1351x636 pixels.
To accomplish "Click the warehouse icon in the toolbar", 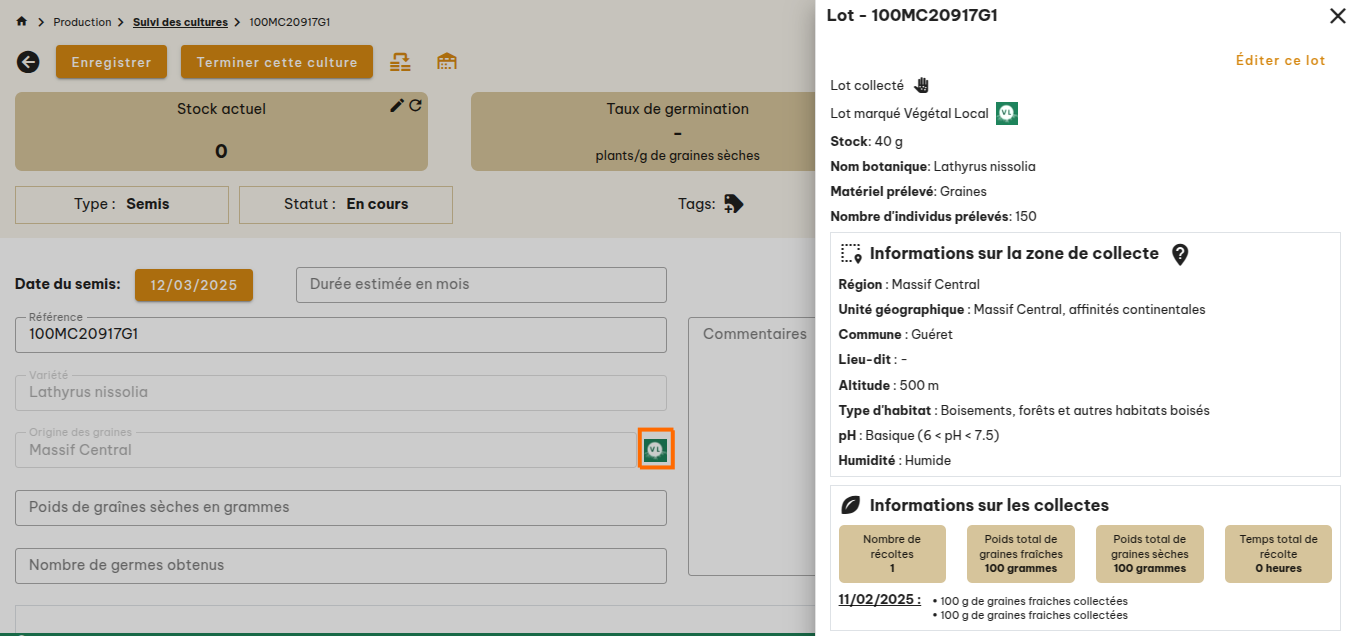I will pos(447,62).
